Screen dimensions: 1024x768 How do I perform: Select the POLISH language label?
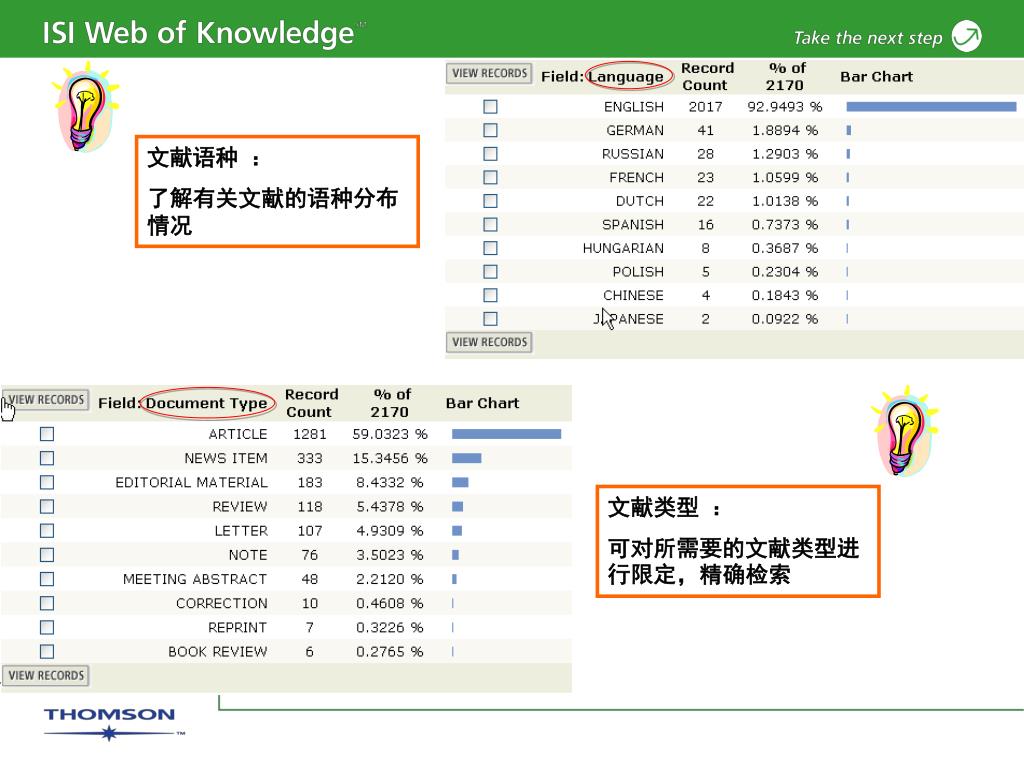point(638,271)
